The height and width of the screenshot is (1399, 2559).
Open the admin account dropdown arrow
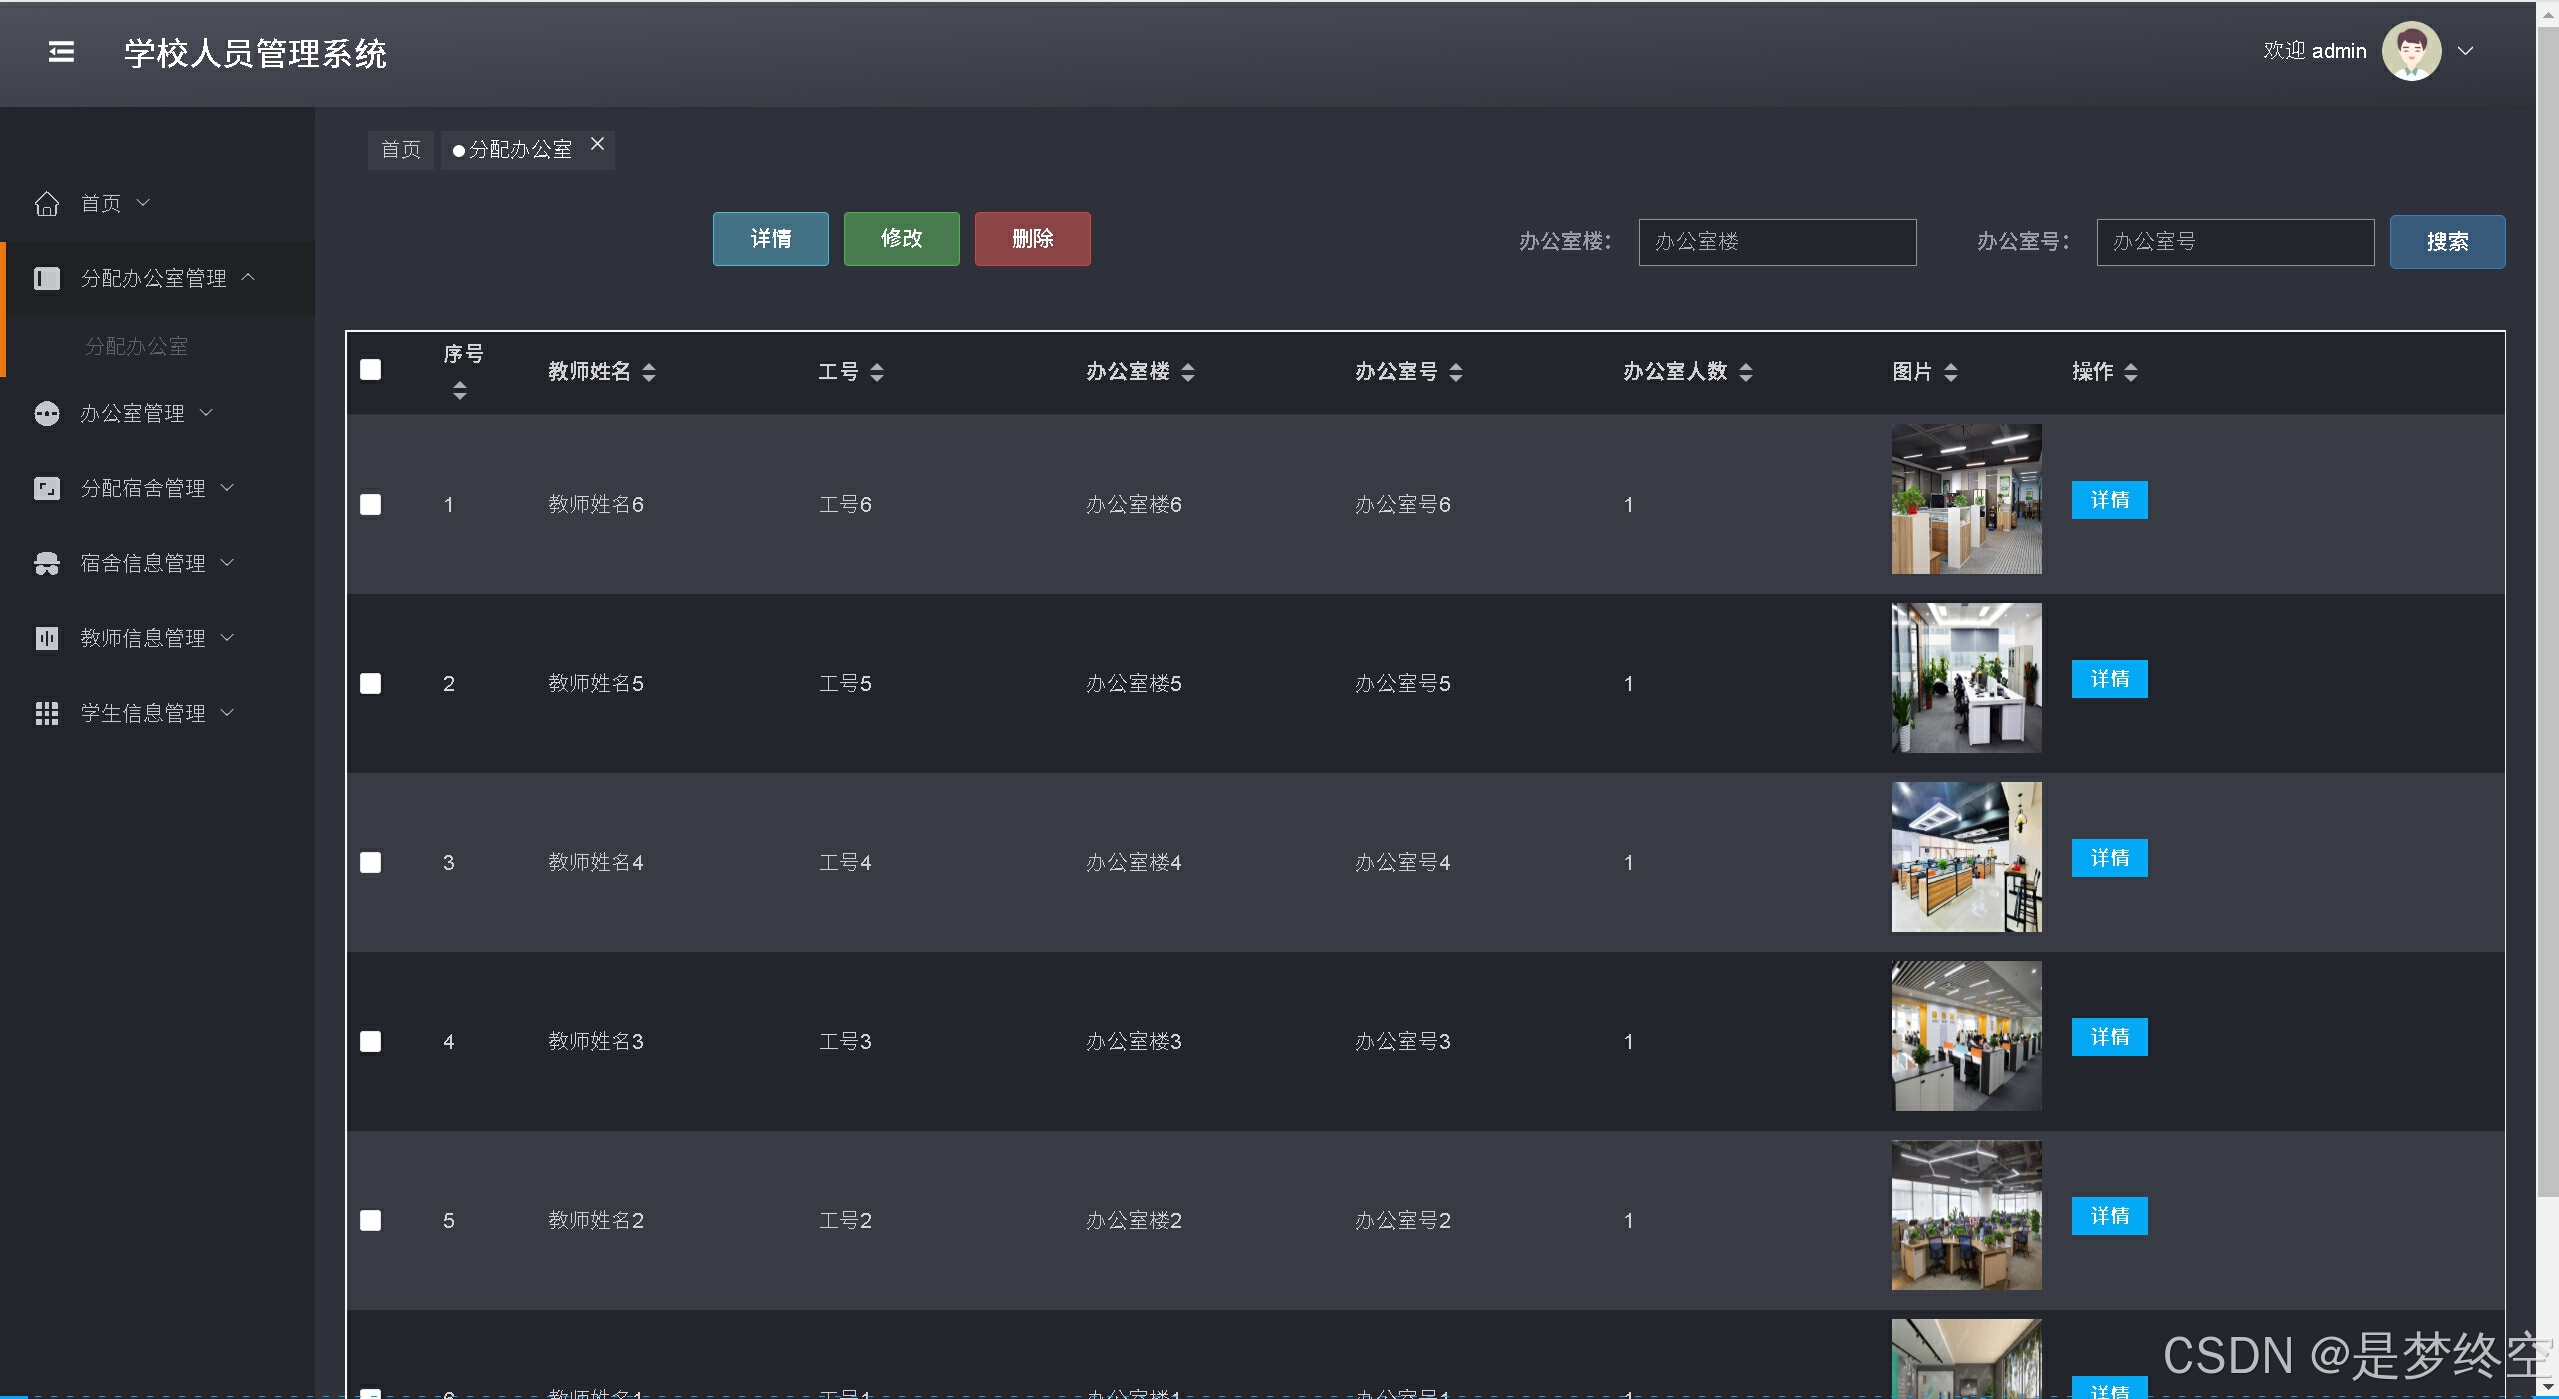2465,51
